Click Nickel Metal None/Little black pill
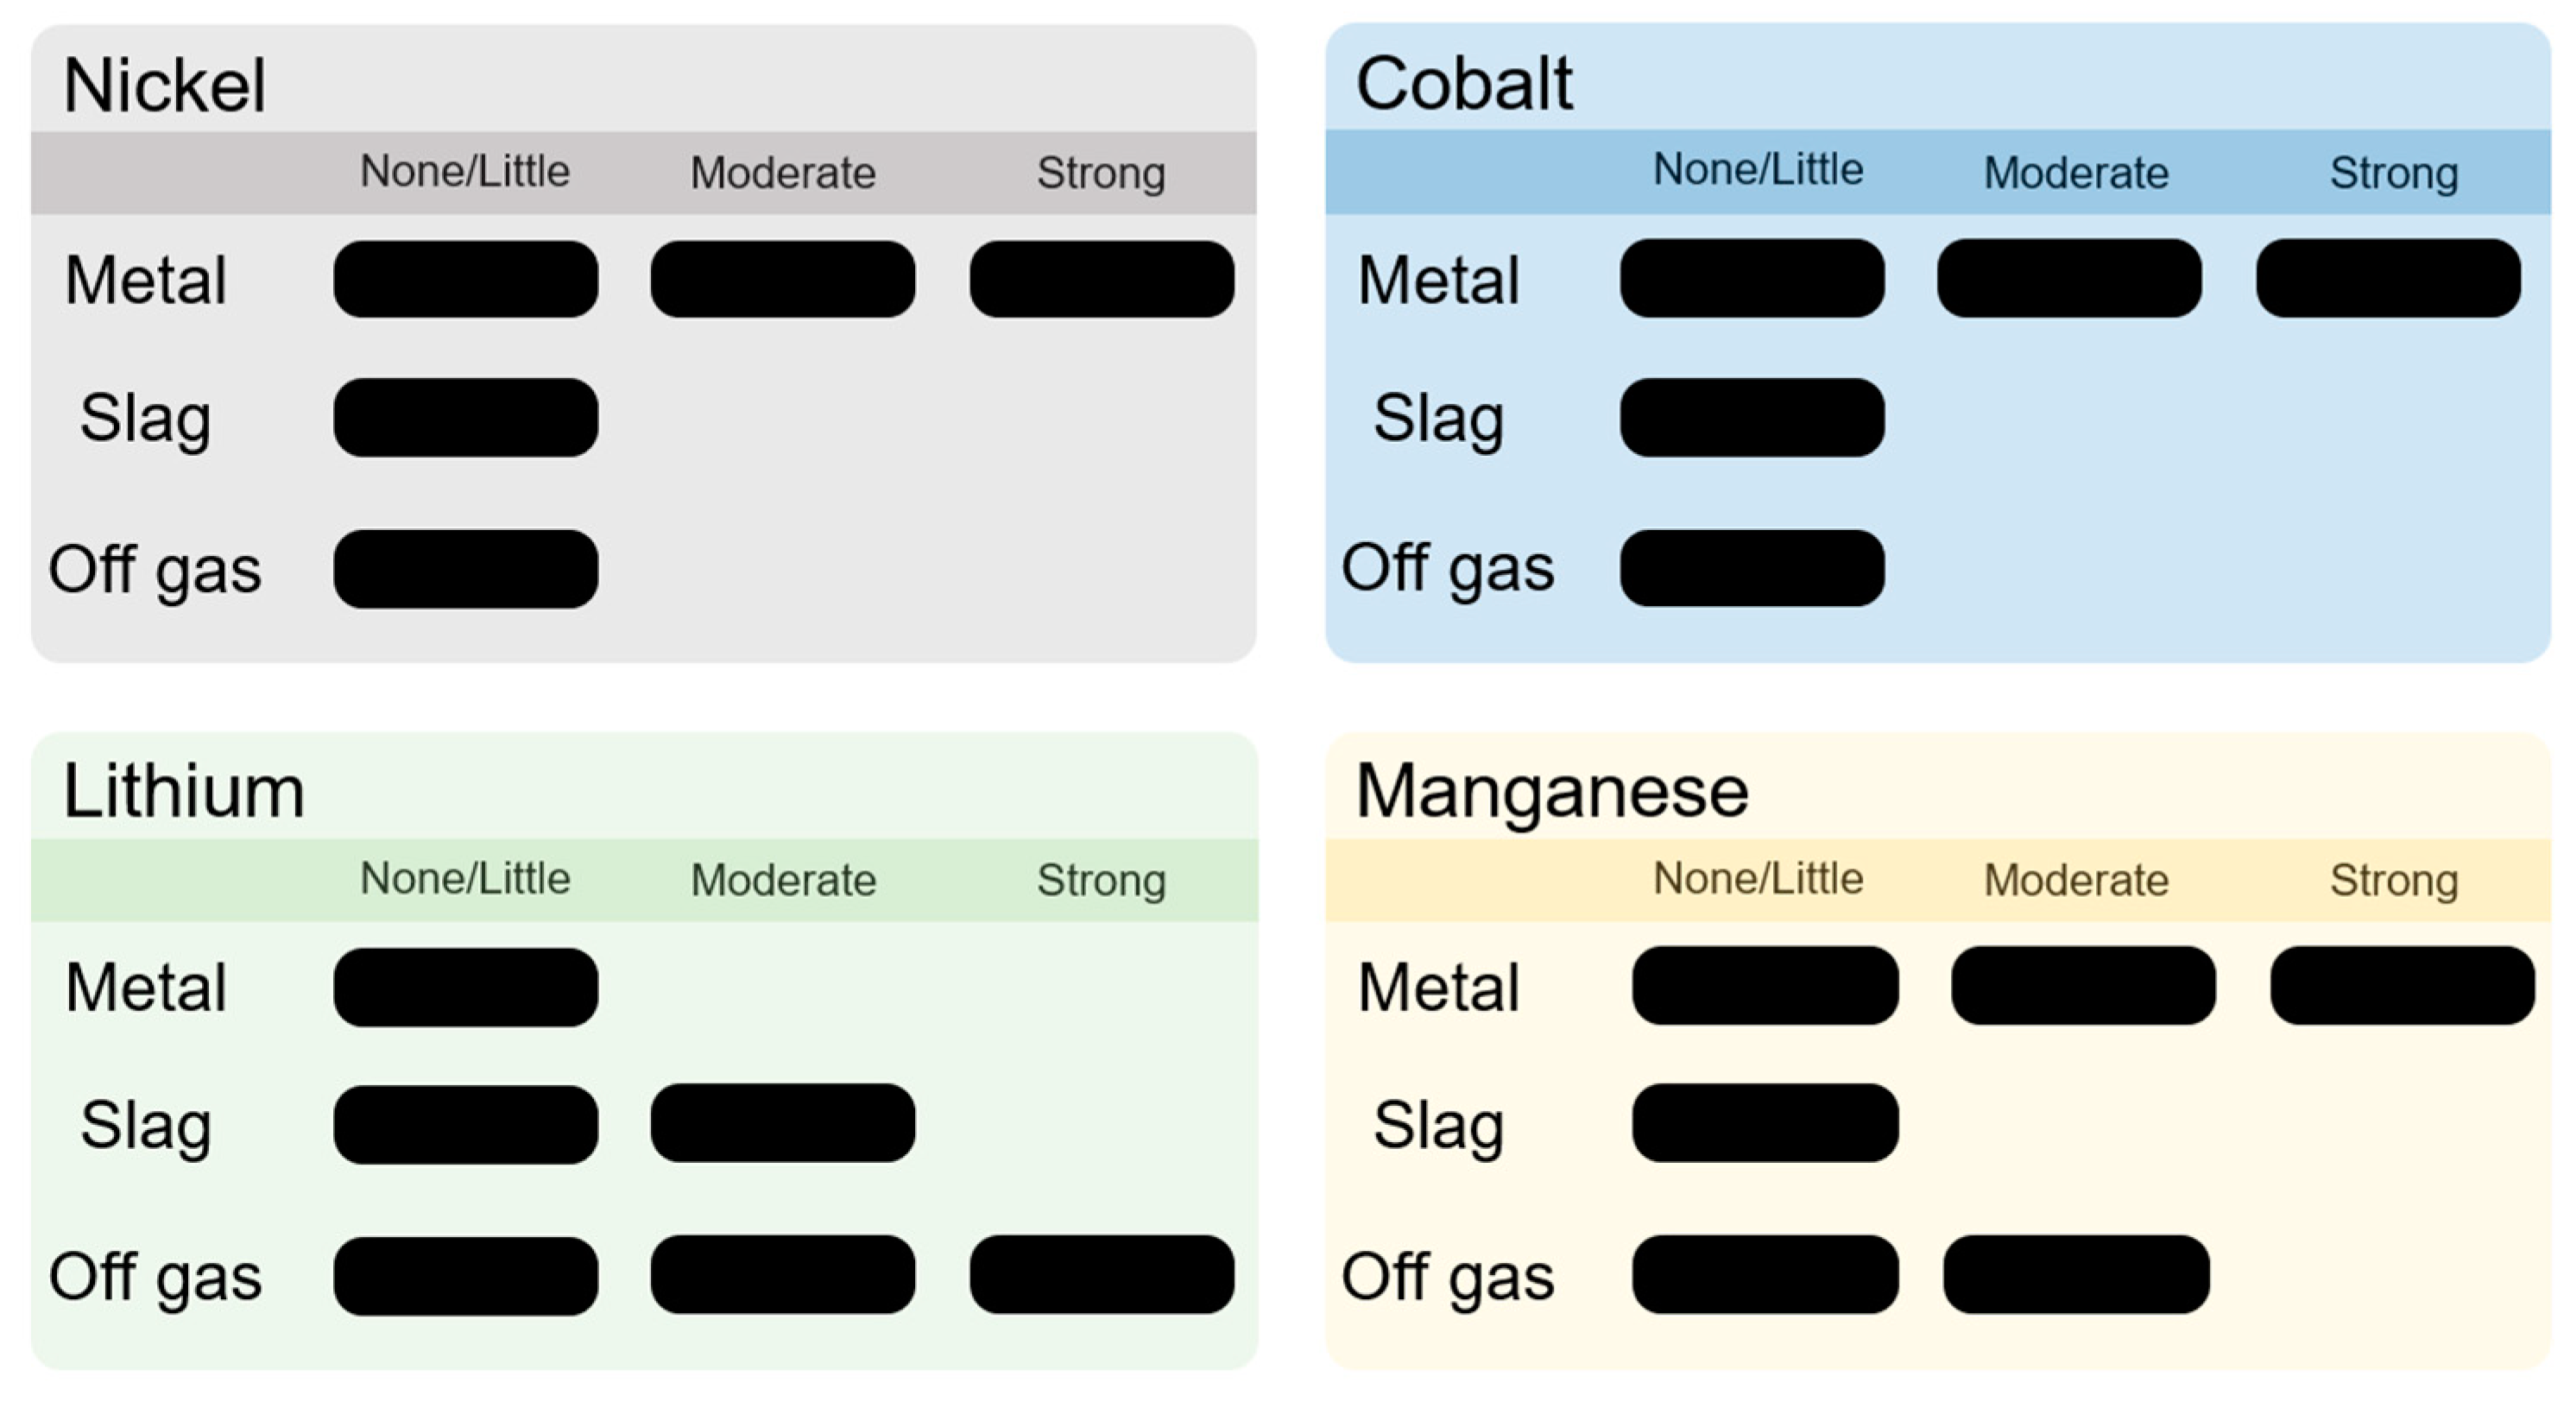The width and height of the screenshot is (2576, 1408). [x=466, y=279]
